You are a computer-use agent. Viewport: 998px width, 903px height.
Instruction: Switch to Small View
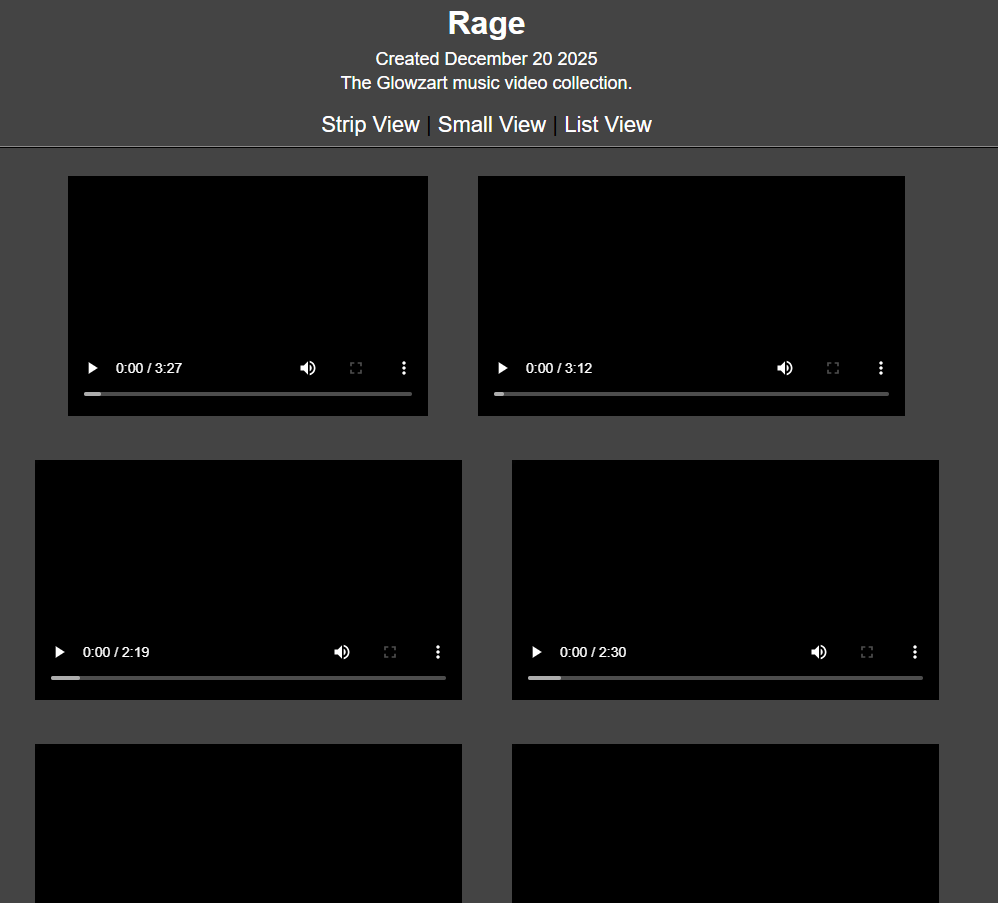tap(492, 125)
